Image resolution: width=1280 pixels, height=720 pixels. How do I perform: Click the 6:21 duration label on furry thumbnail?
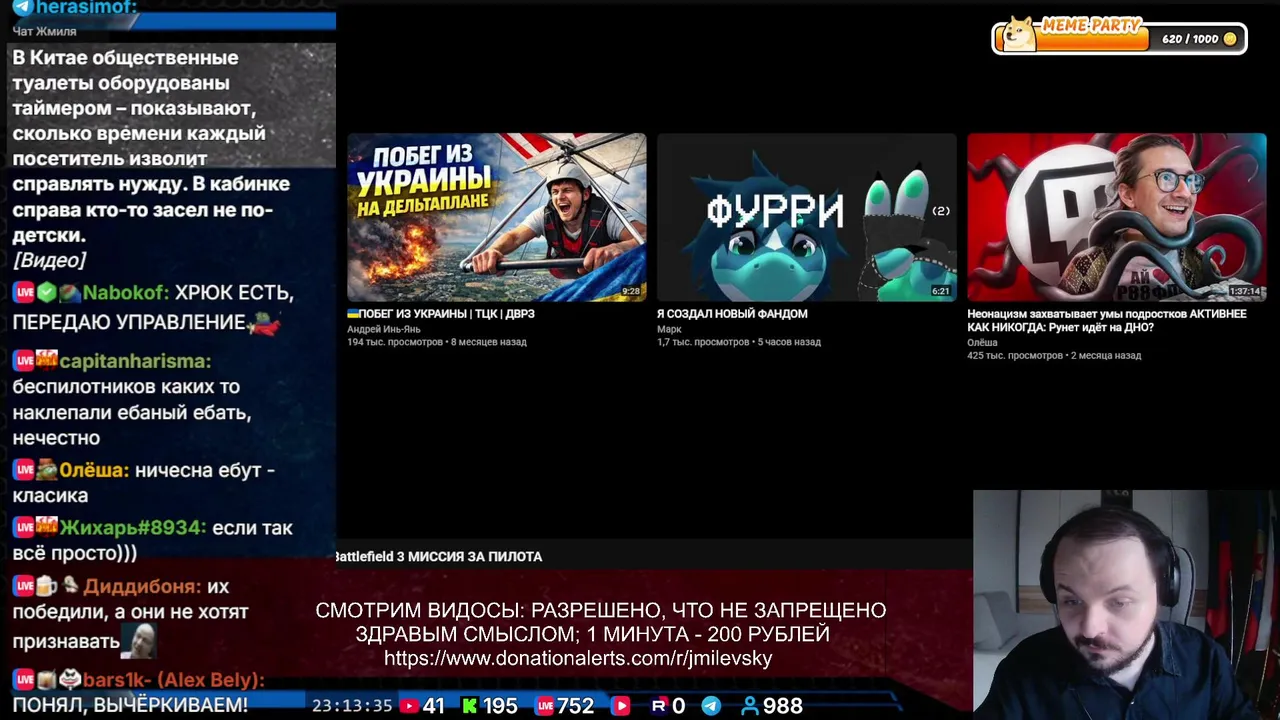(x=940, y=291)
